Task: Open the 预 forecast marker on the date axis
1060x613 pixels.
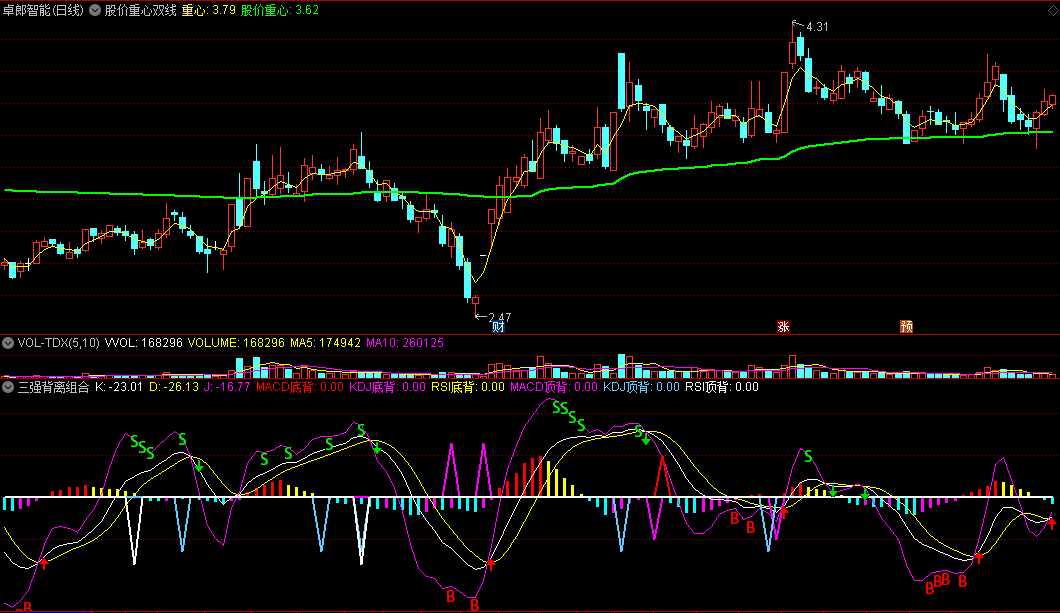Action: click(x=907, y=327)
